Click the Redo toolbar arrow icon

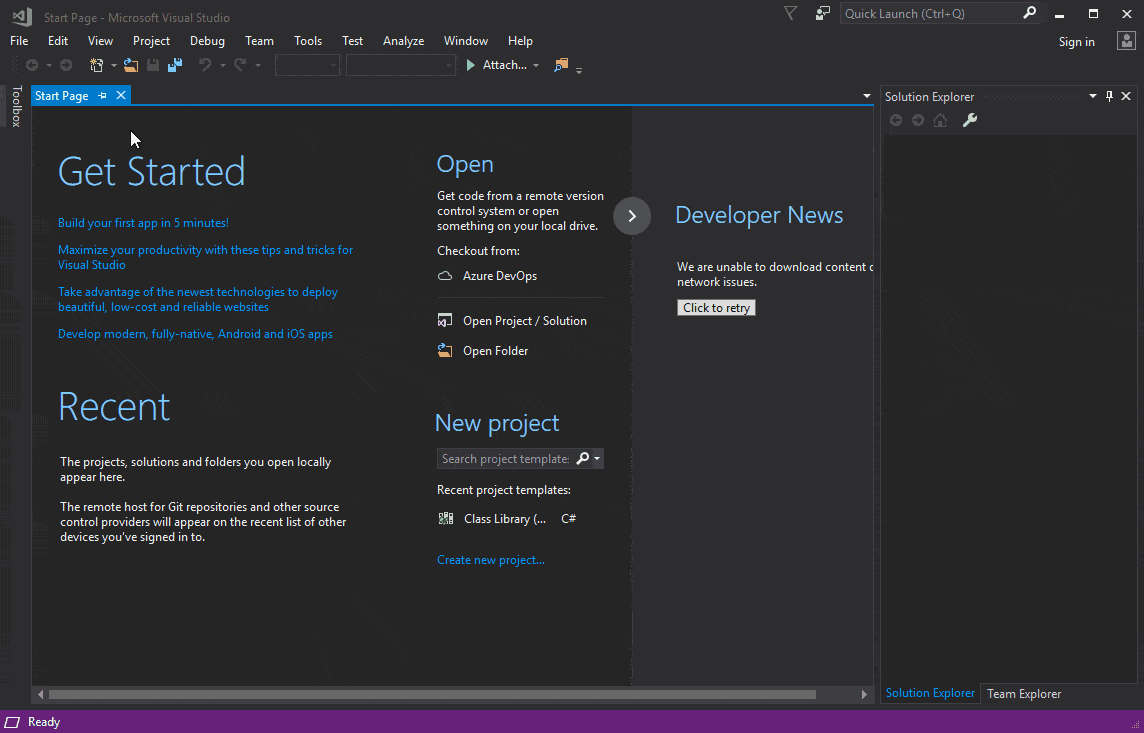pos(239,65)
